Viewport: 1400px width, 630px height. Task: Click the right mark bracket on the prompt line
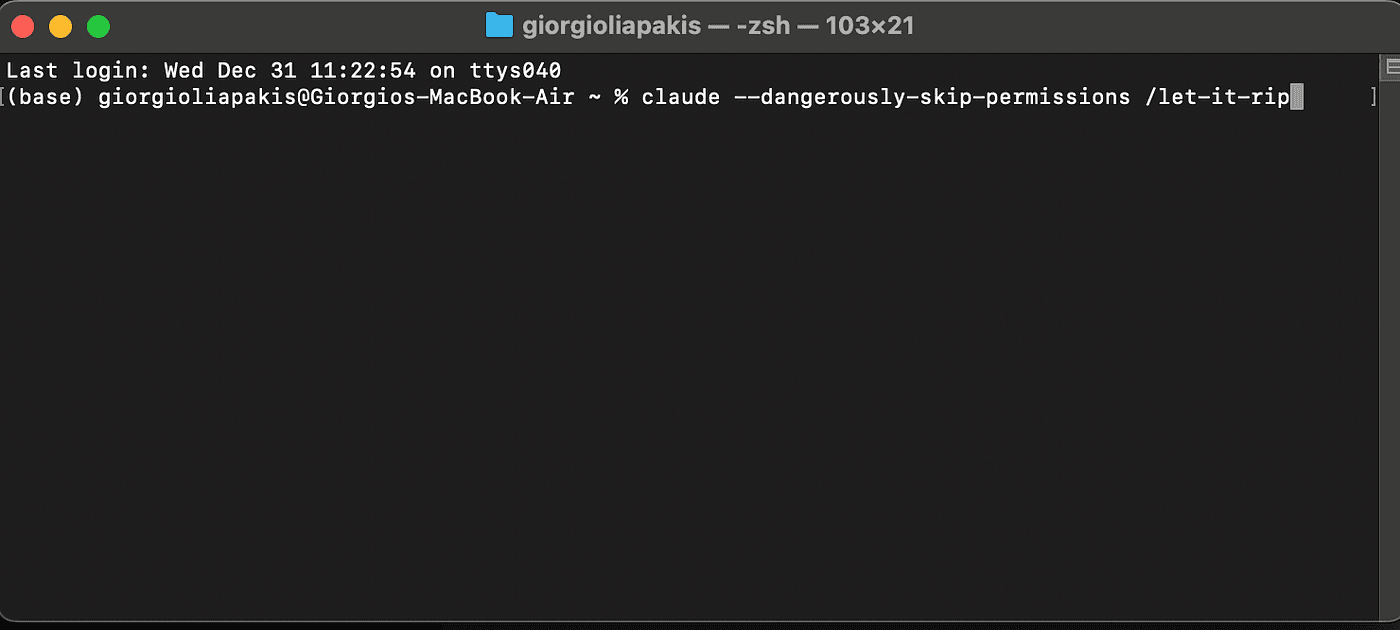[x=1374, y=97]
